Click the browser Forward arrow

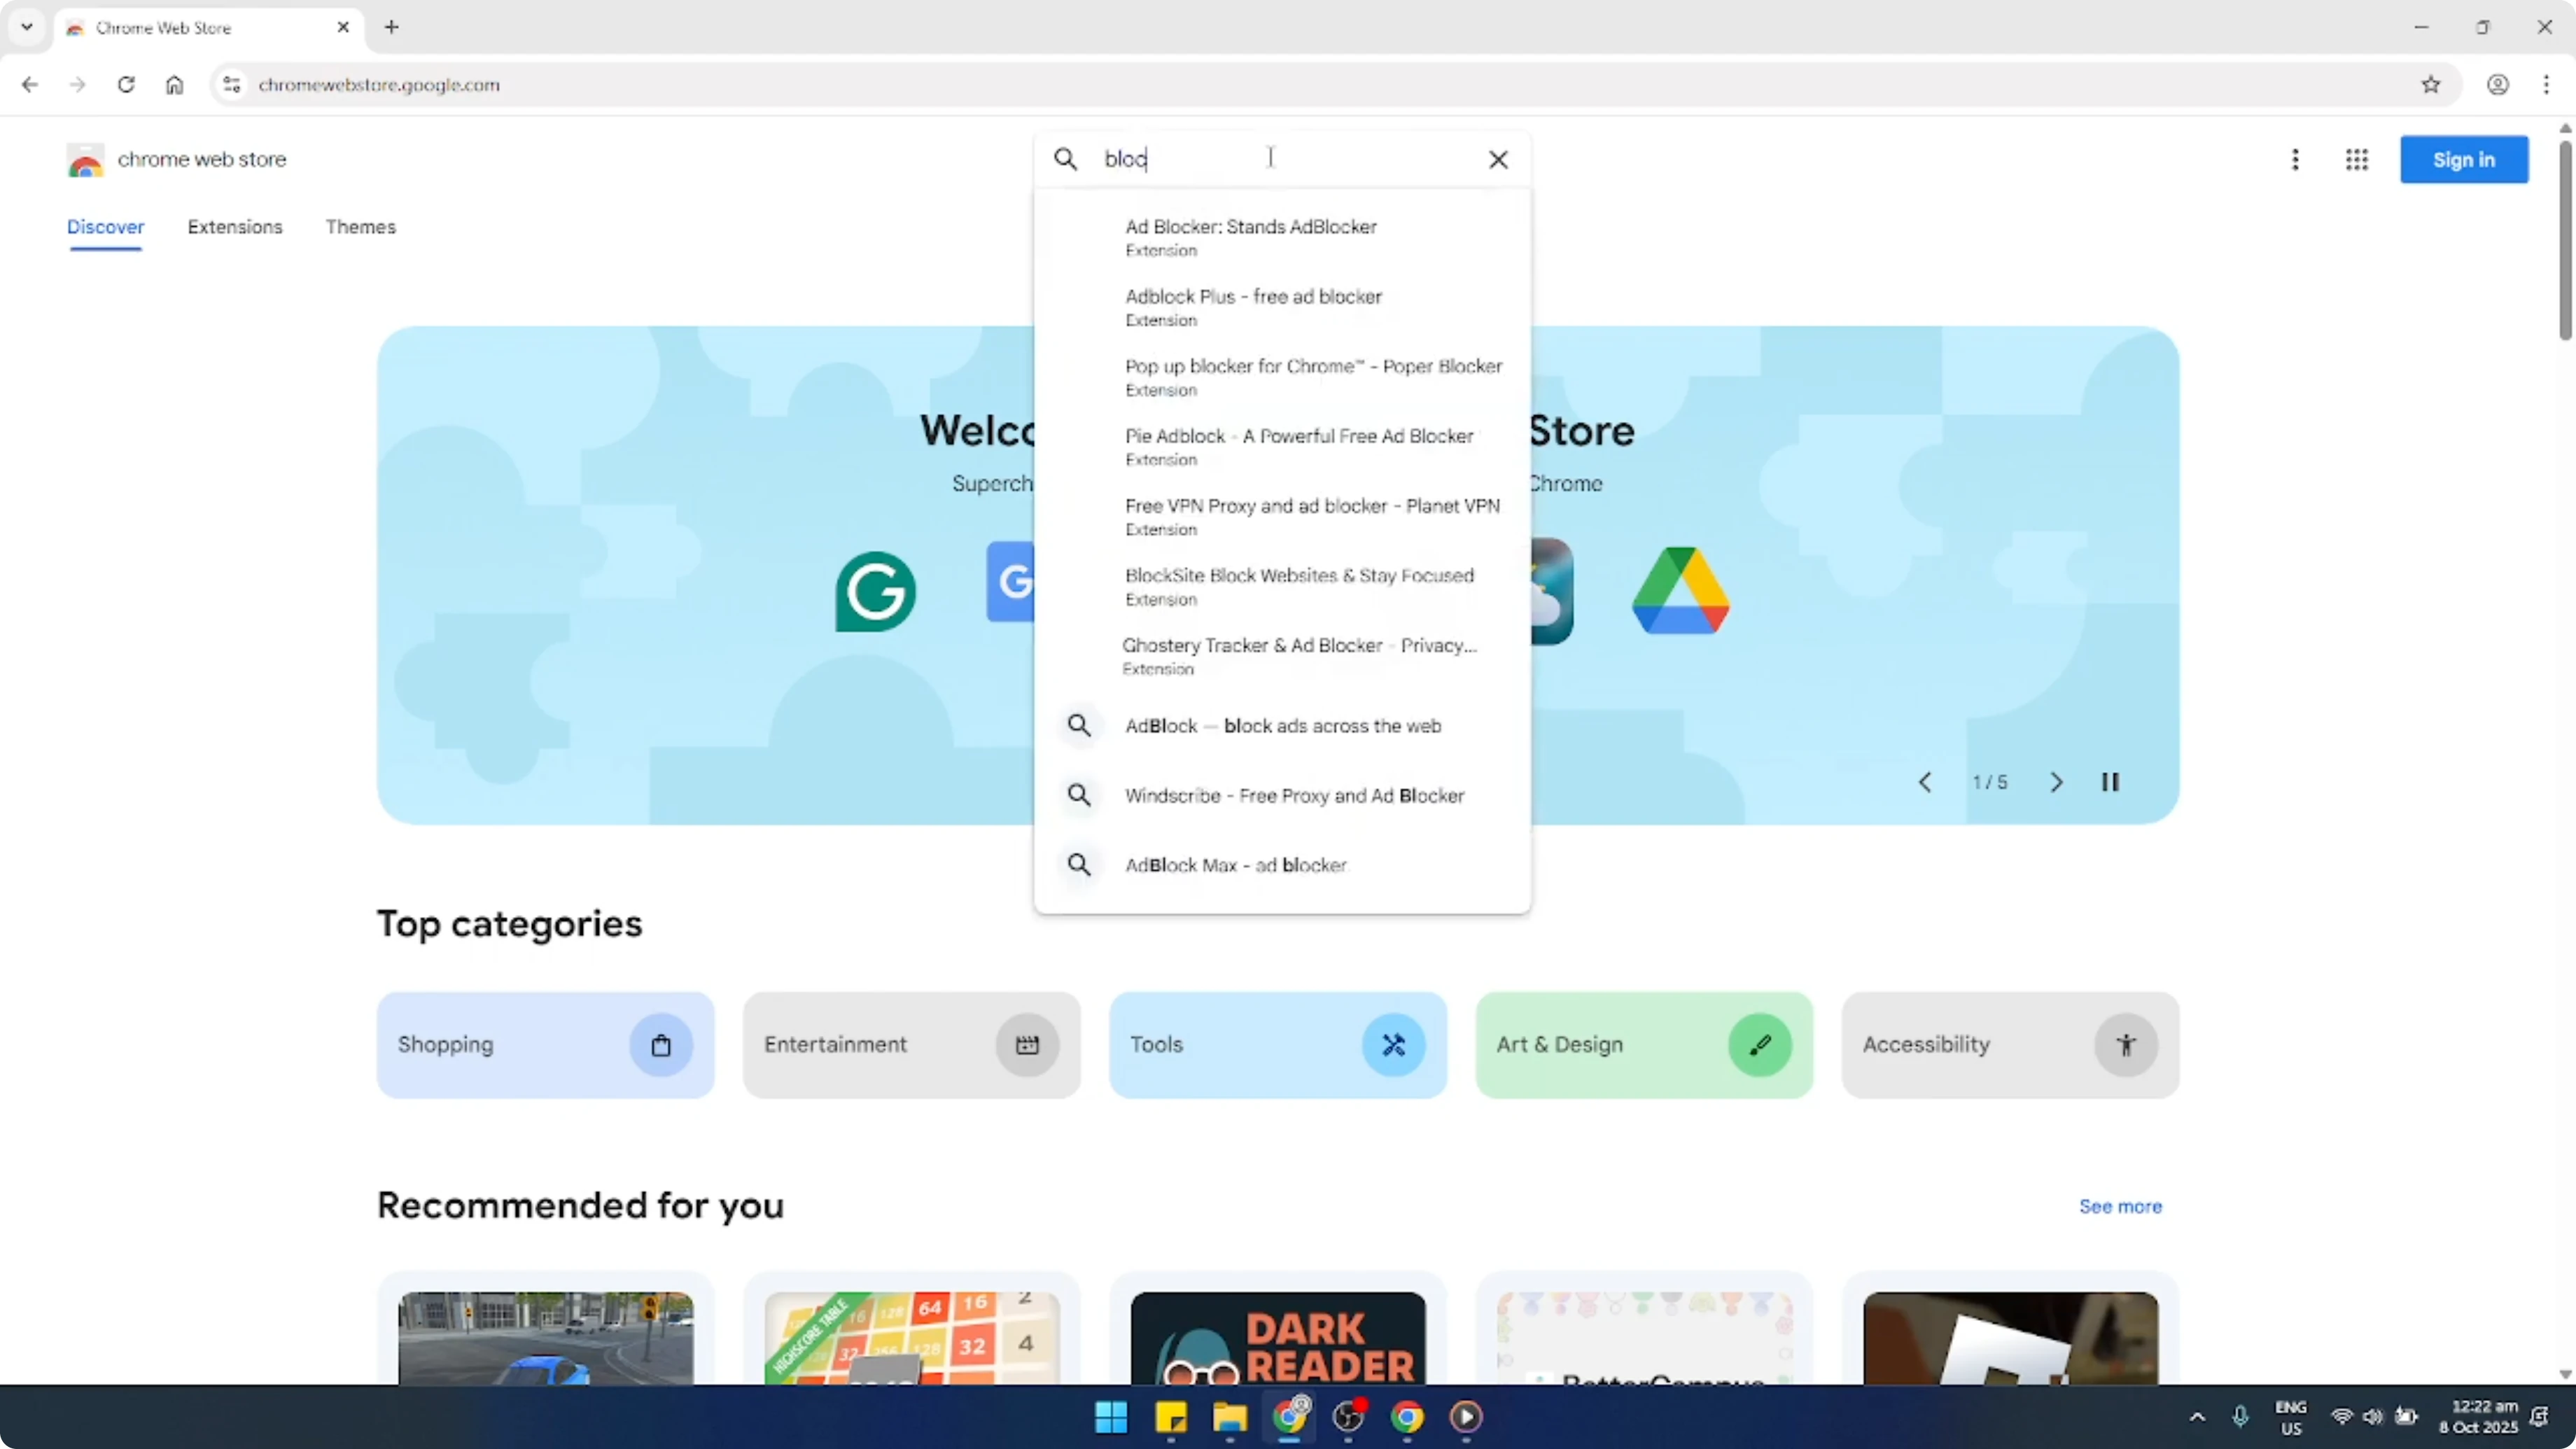77,85
